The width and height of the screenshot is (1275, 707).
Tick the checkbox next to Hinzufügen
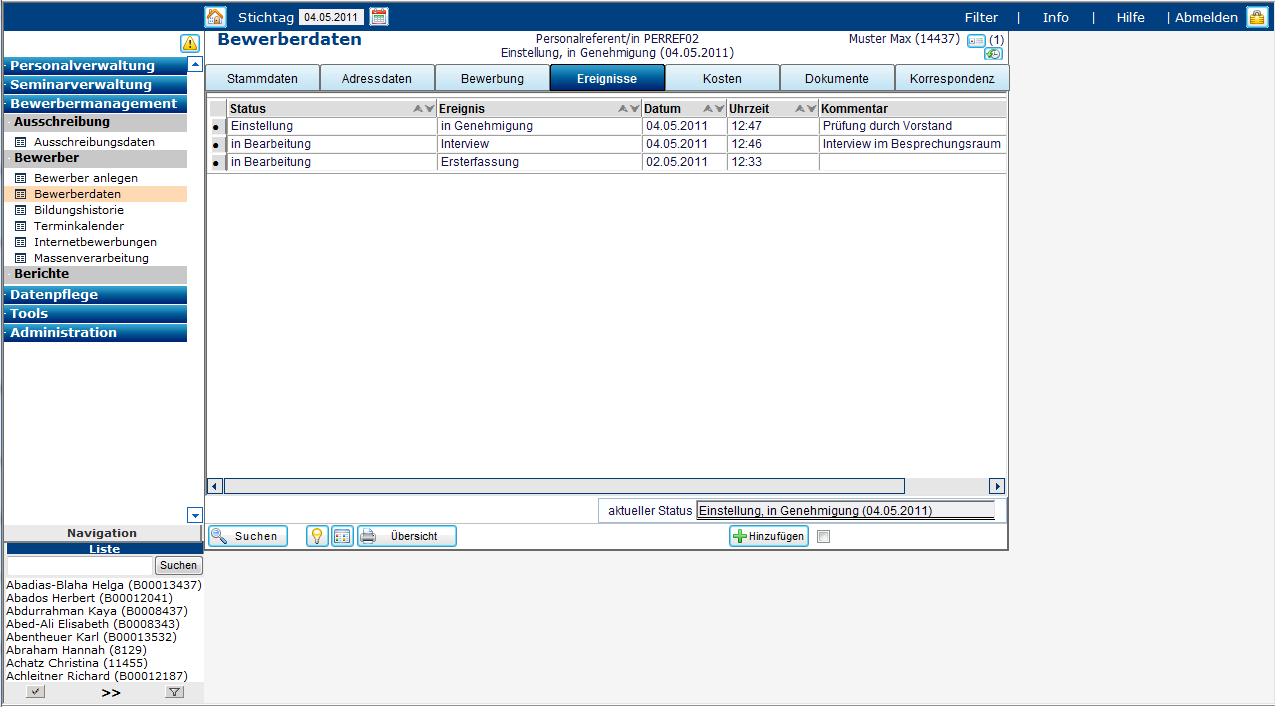[823, 537]
